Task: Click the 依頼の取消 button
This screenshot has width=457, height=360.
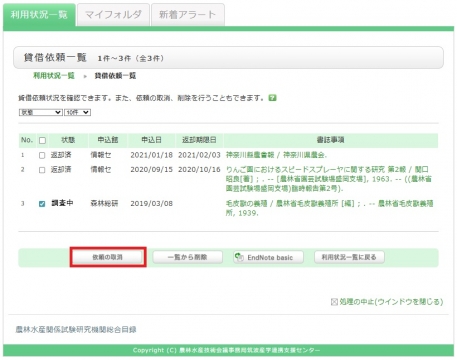Action: 108,257
